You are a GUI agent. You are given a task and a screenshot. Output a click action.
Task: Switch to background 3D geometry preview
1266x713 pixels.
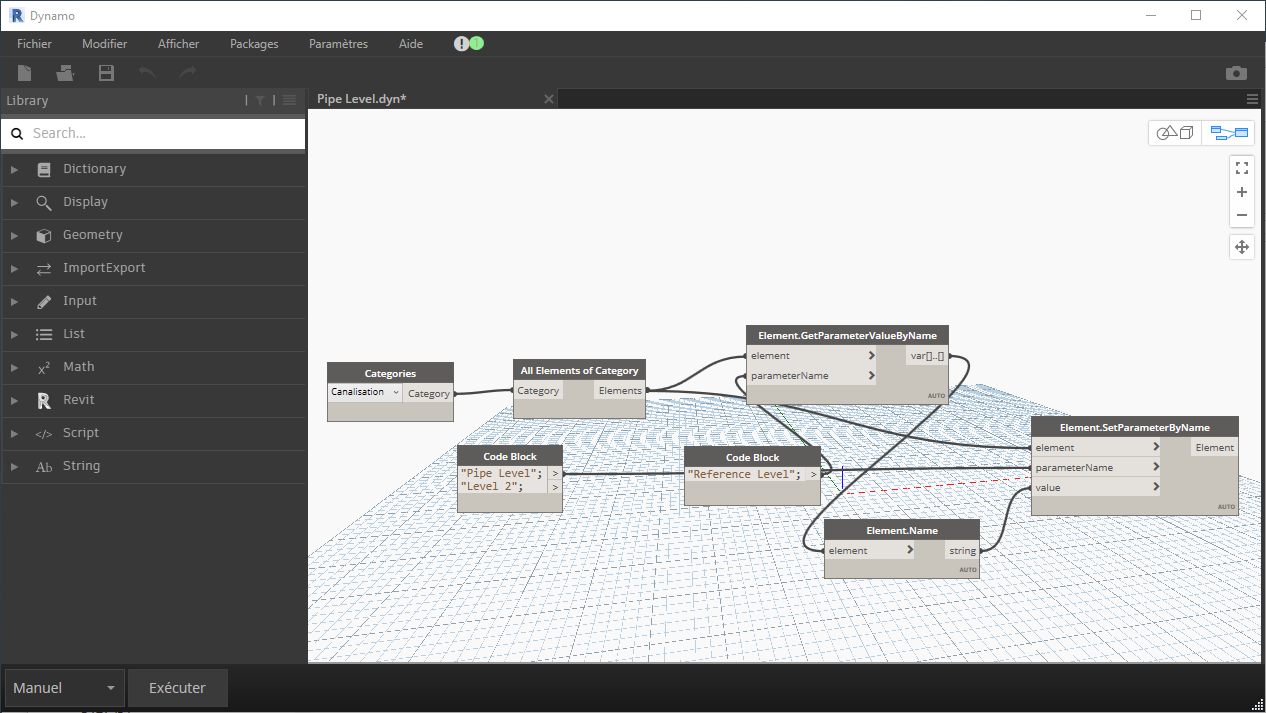[1174, 132]
